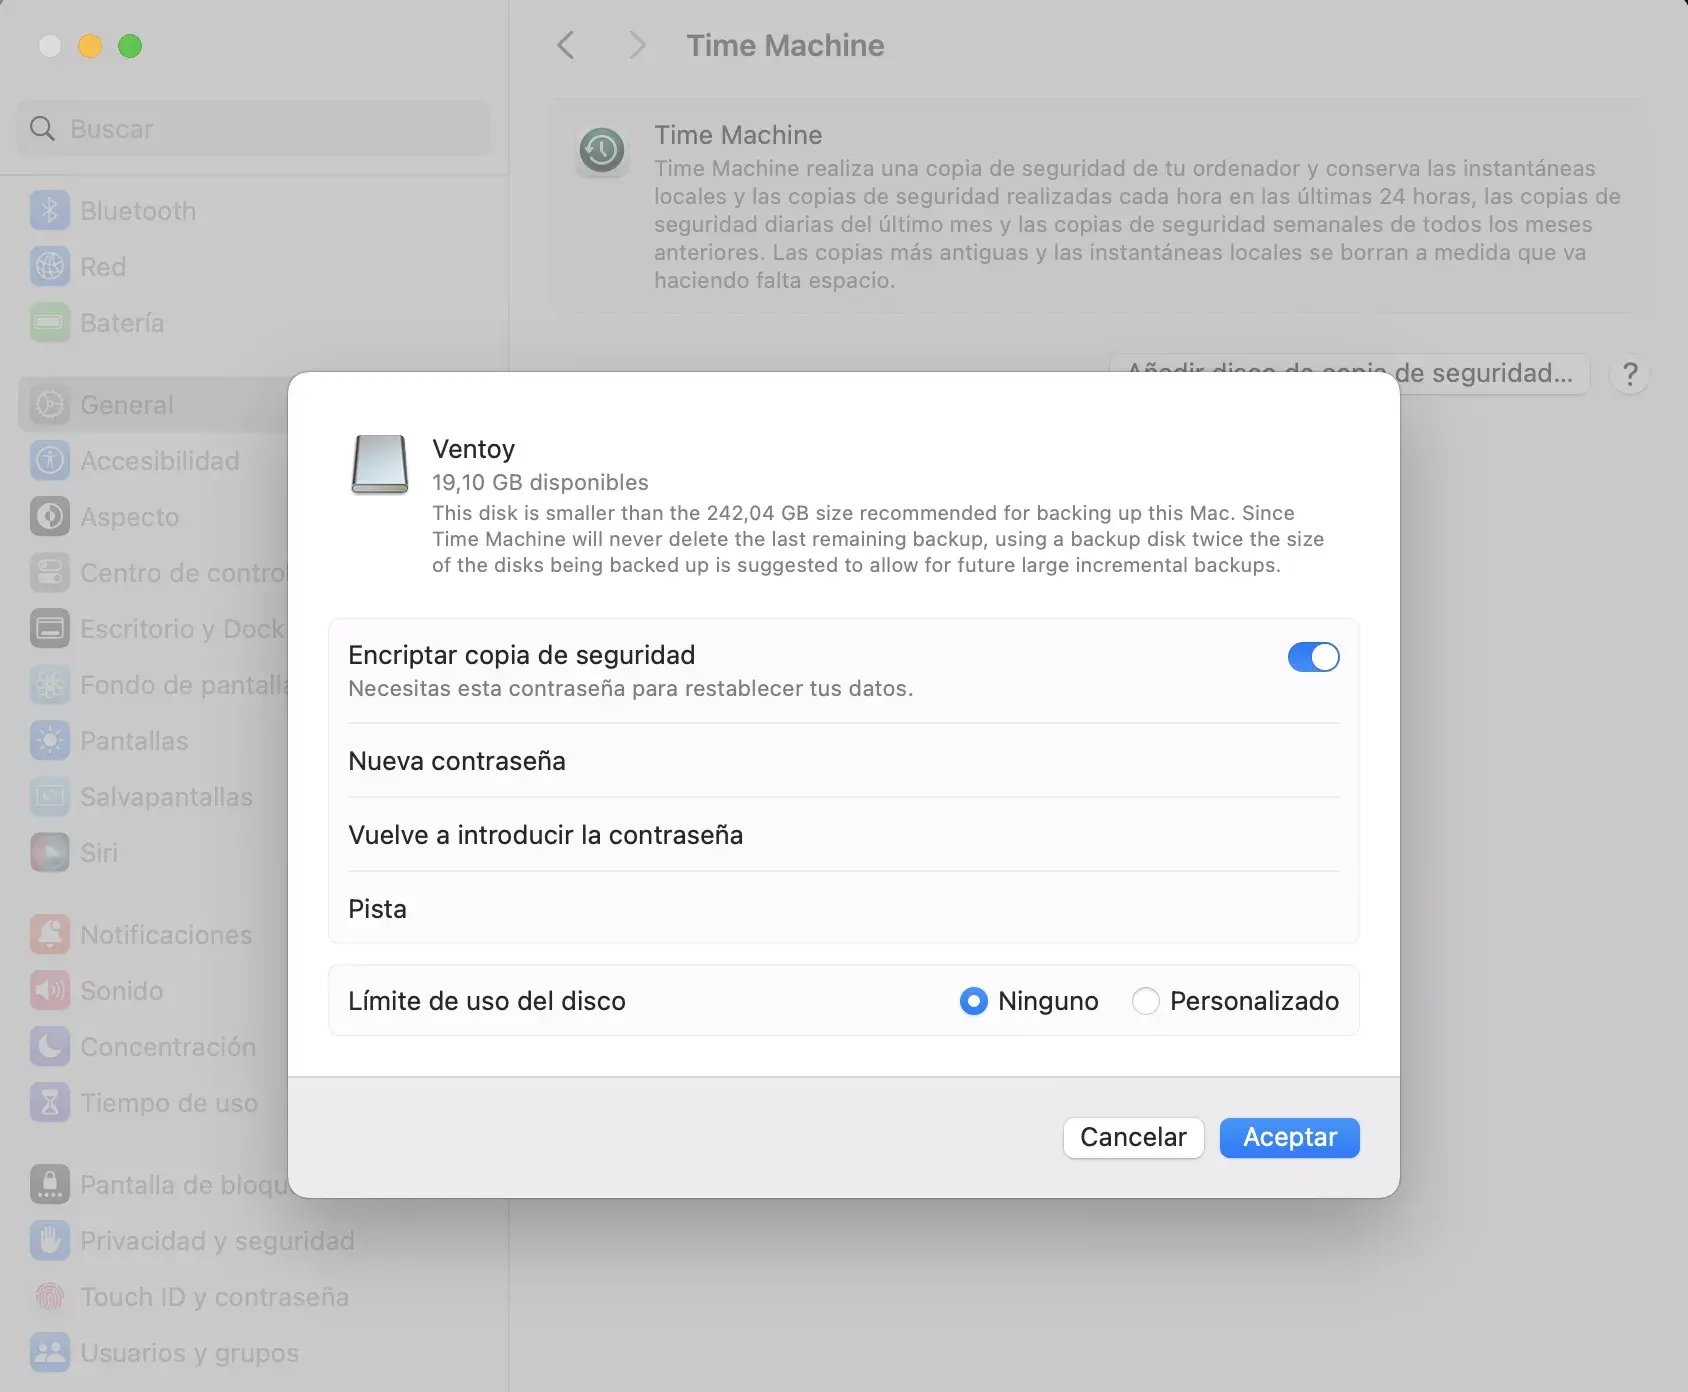
Task: Open Privacidad y seguridad section
Action: point(217,1241)
